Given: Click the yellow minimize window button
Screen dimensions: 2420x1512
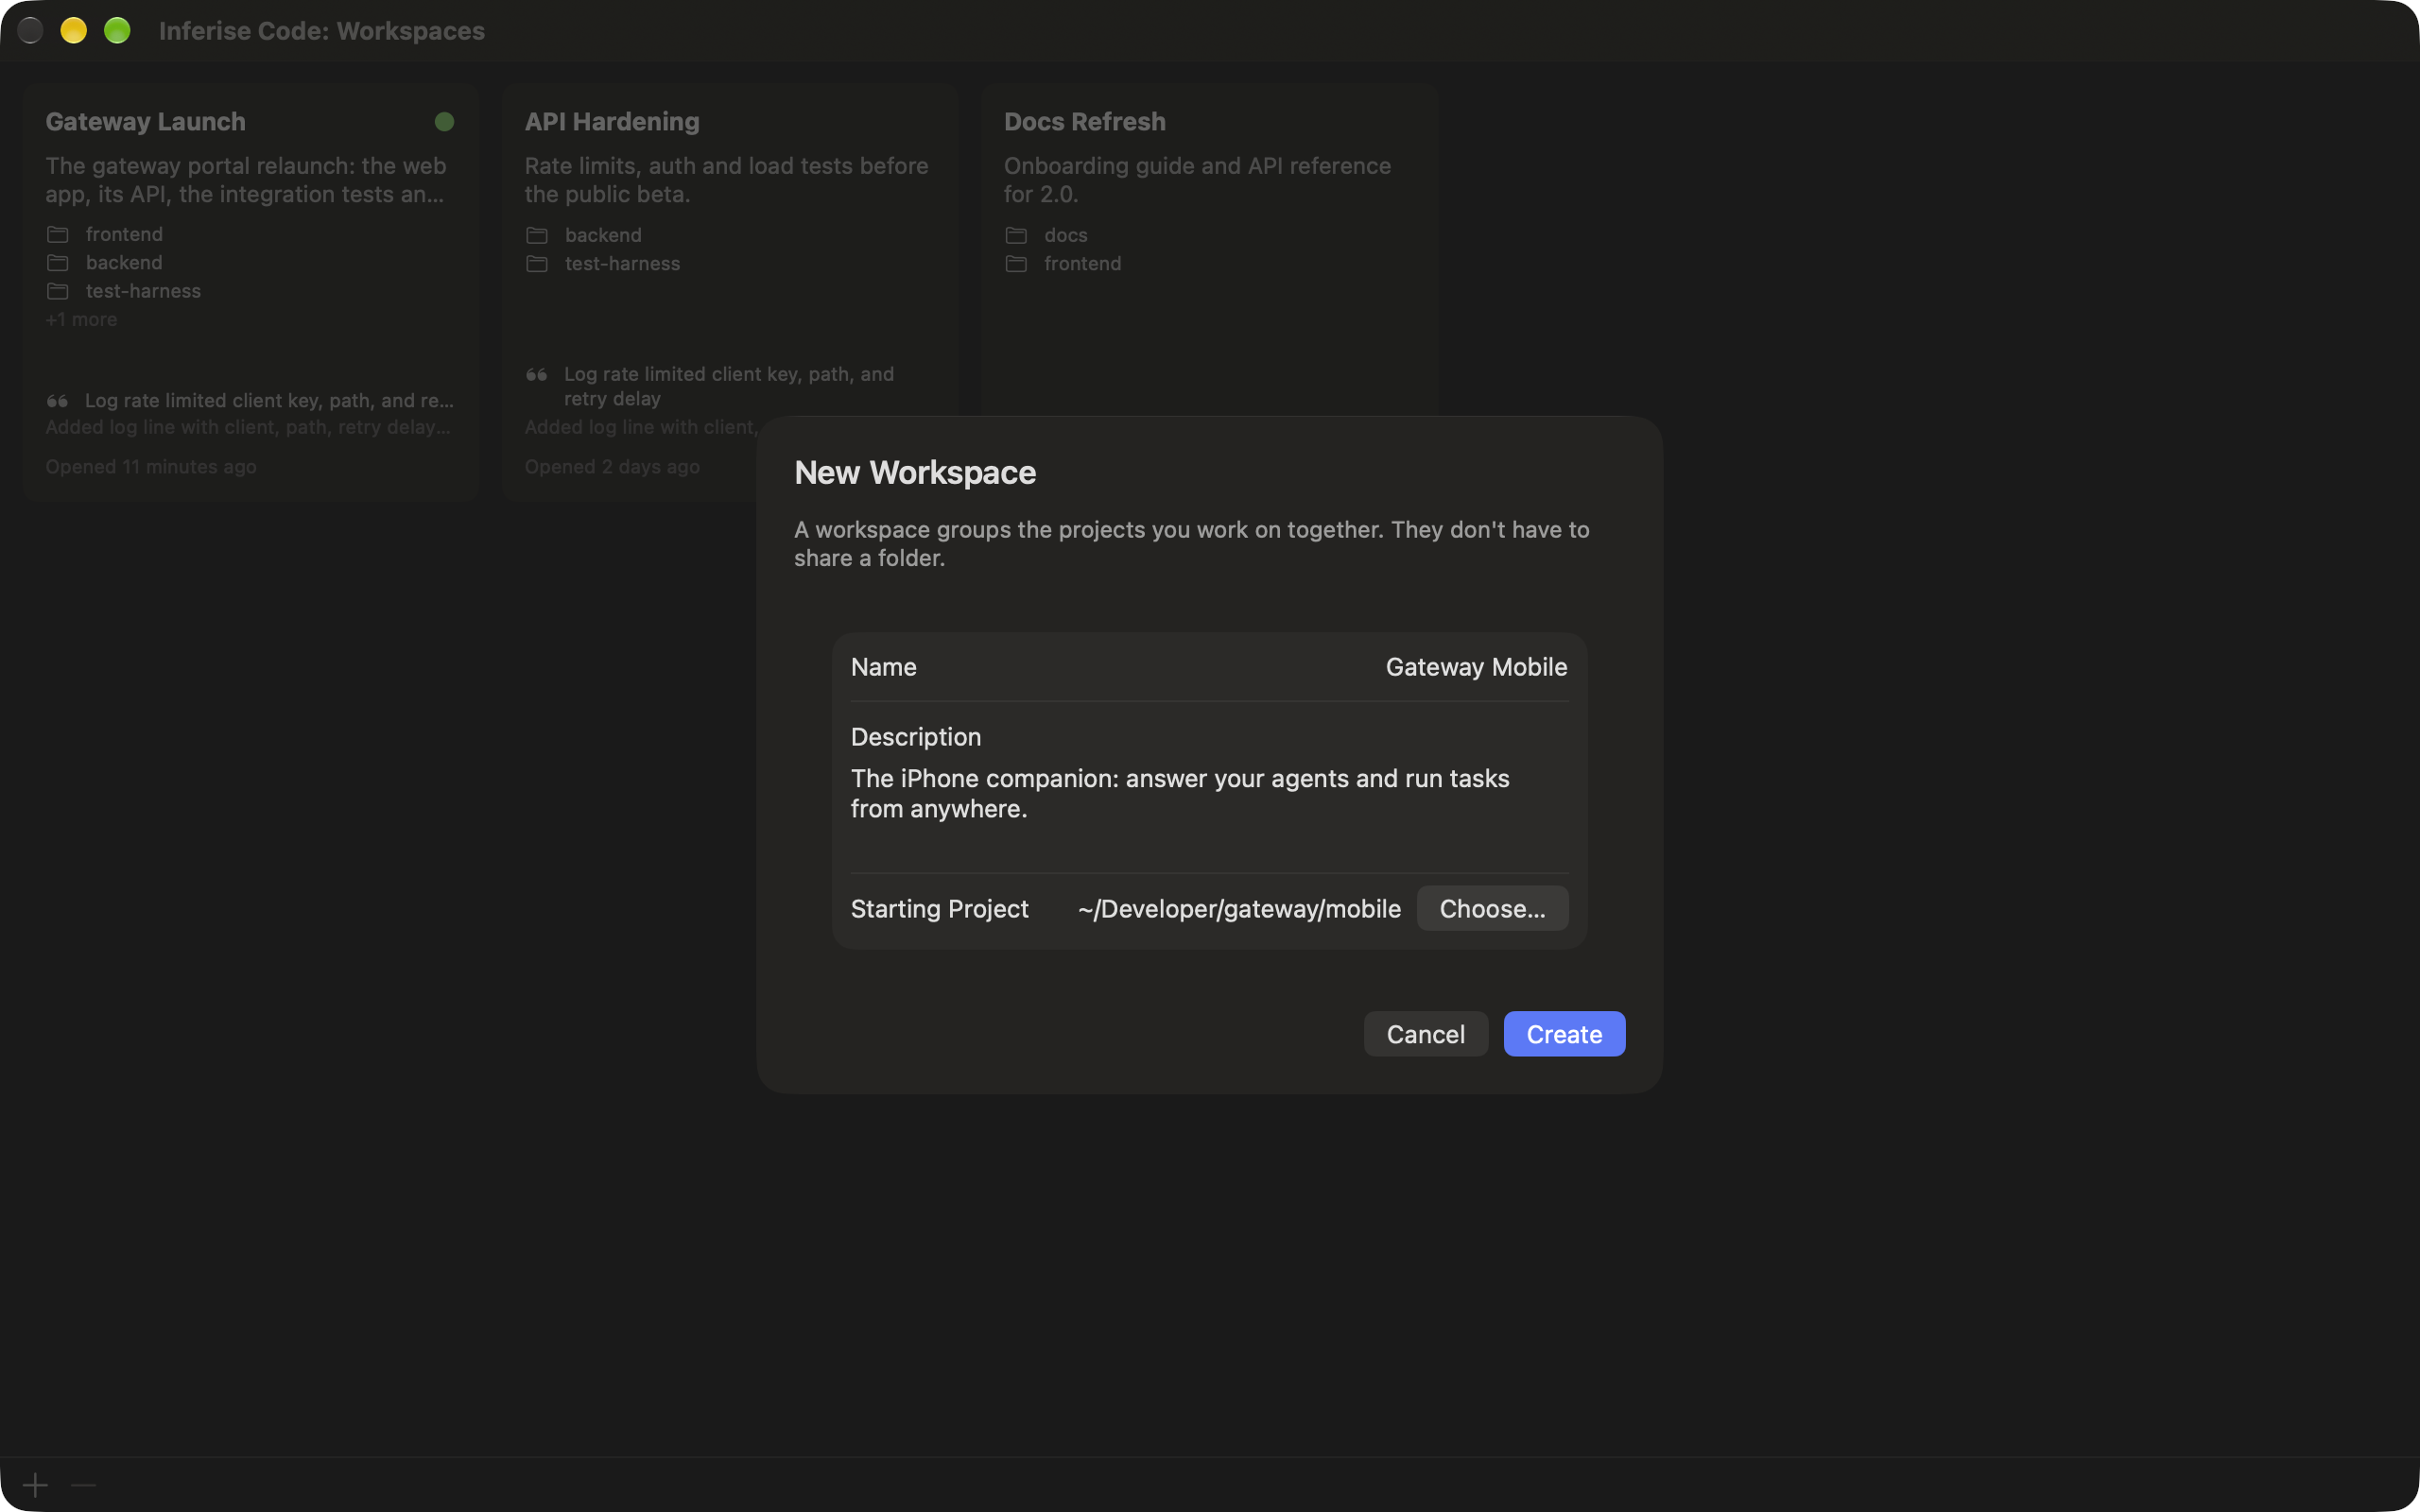Looking at the screenshot, I should pos(73,31).
